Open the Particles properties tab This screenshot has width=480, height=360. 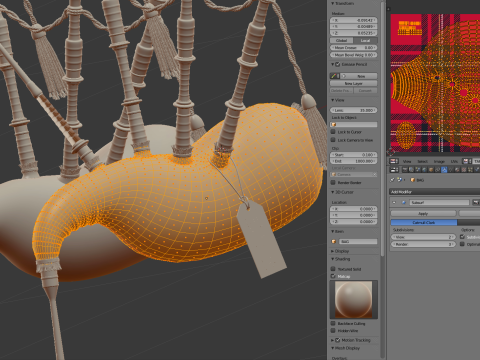pyautogui.click(x=470, y=170)
